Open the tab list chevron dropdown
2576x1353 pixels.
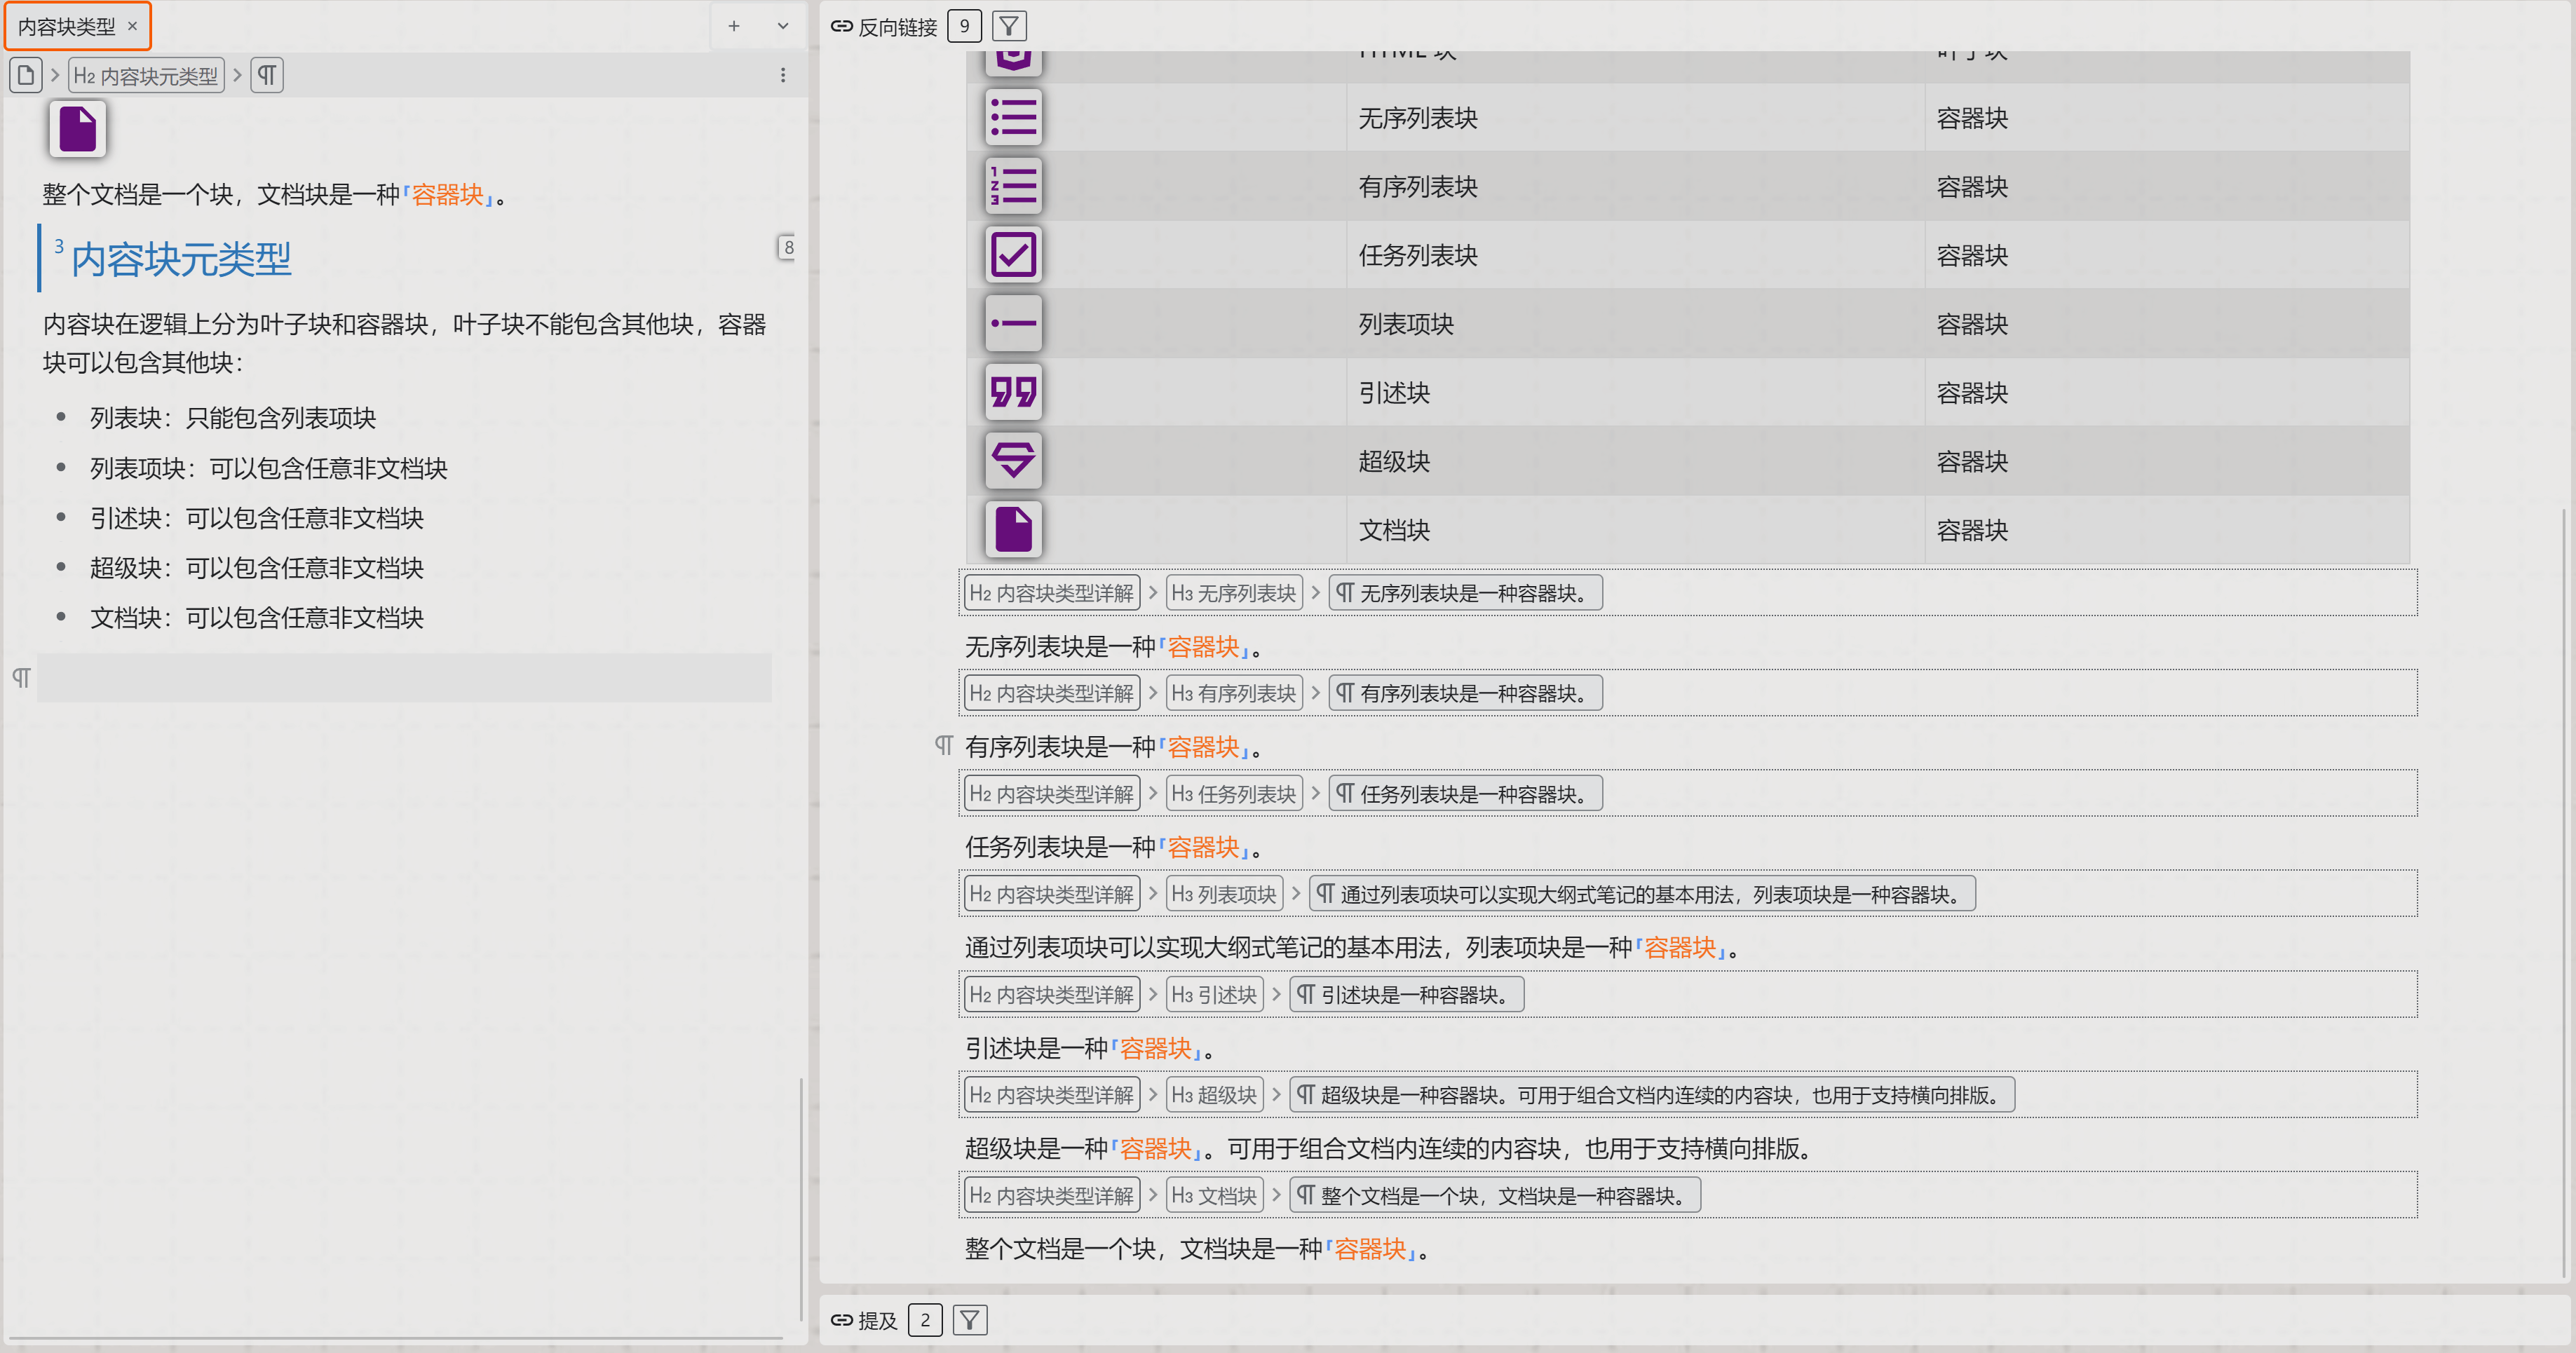point(783,26)
